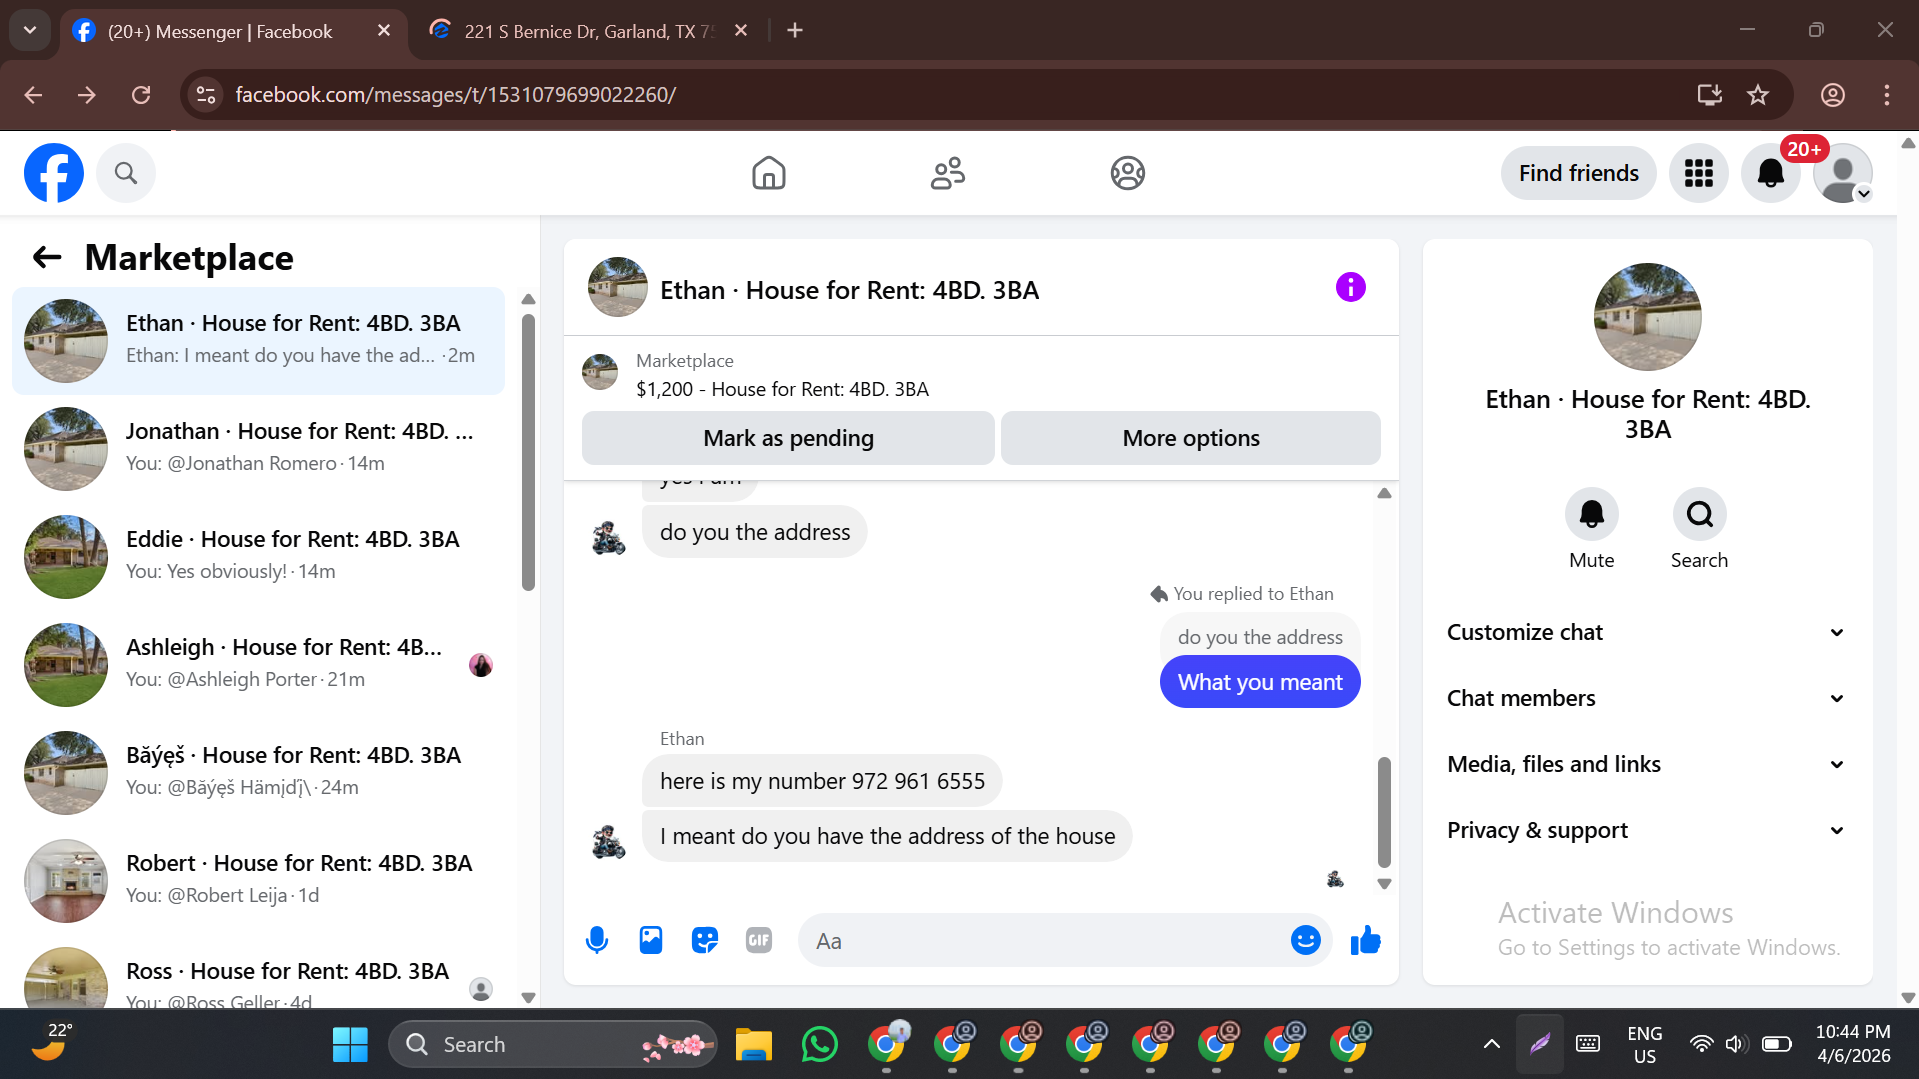Viewport: 1919px width, 1079px height.
Task: View site information icon in address bar
Action: (x=206, y=95)
